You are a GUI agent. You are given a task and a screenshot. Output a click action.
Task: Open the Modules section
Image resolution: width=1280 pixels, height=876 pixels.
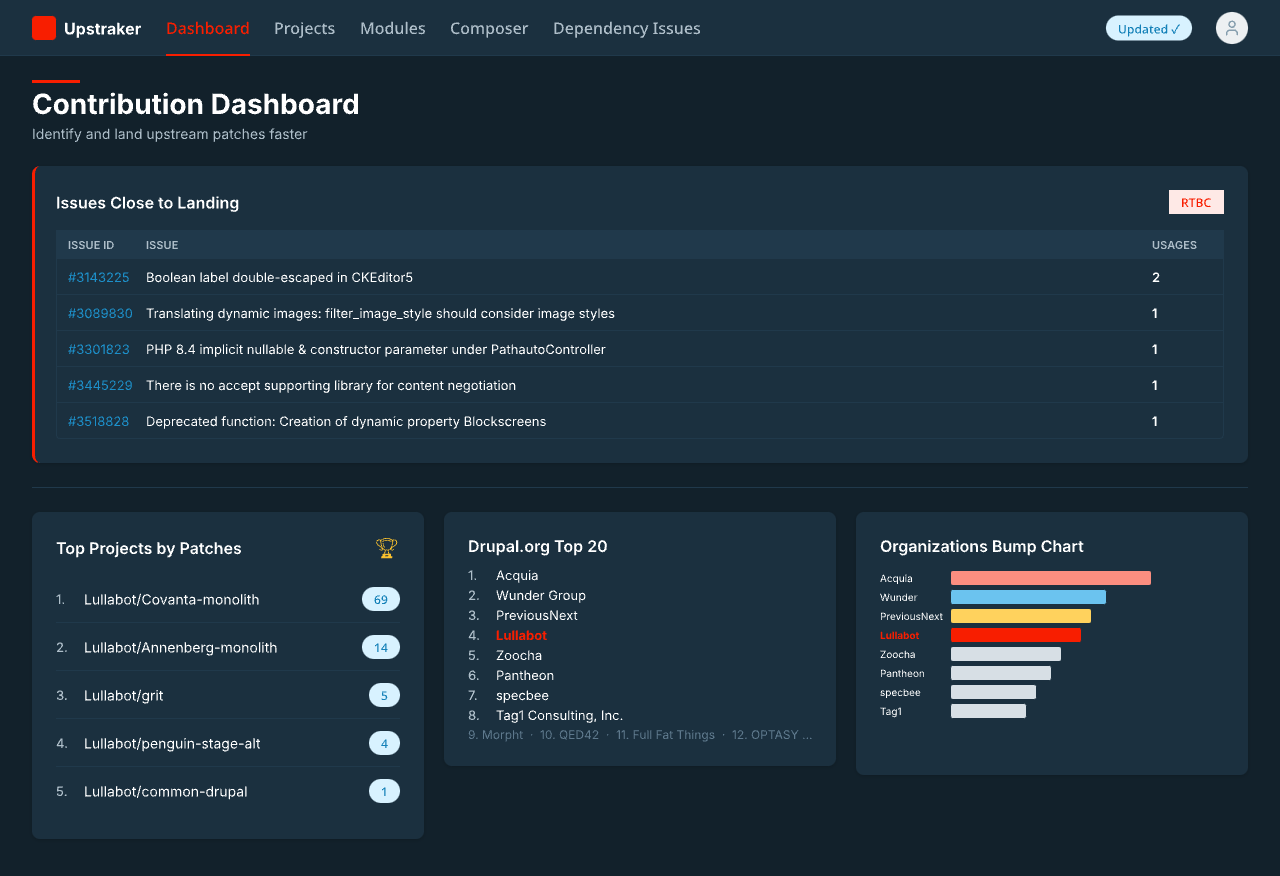click(392, 28)
